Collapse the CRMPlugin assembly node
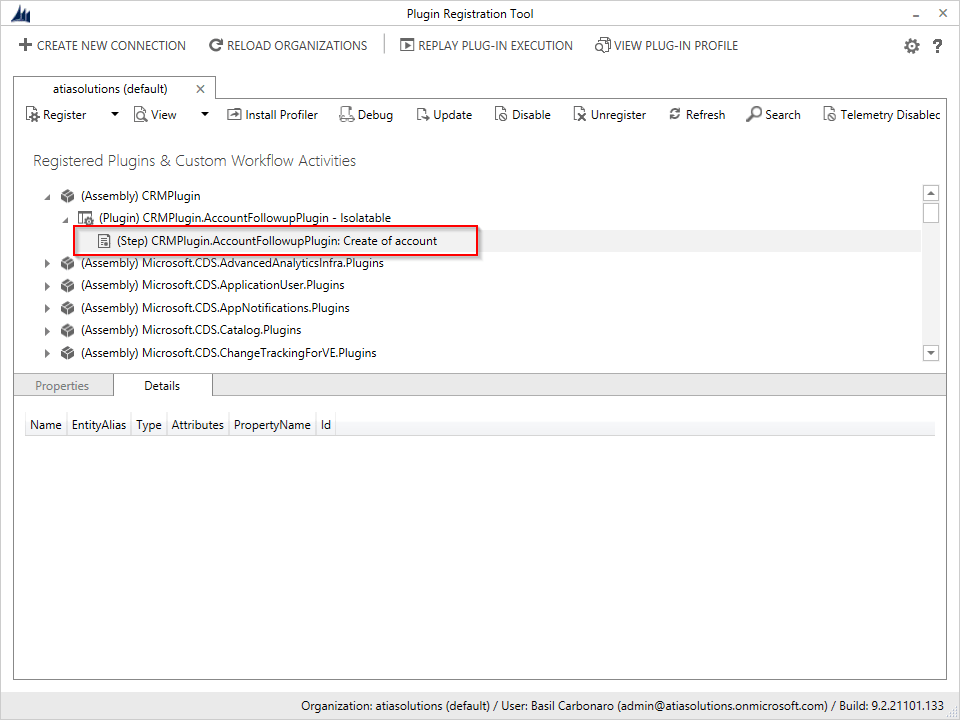Viewport: 960px width, 720px height. [47, 196]
